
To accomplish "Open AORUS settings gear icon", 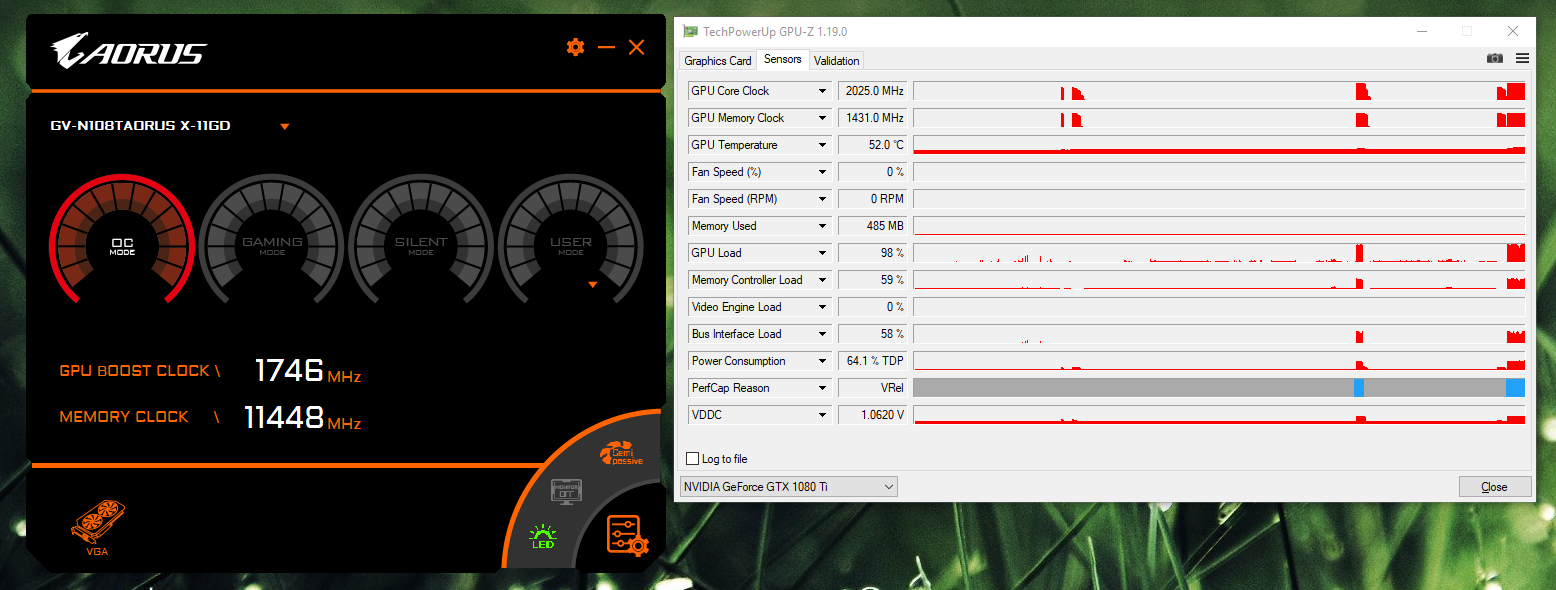I will tap(575, 47).
